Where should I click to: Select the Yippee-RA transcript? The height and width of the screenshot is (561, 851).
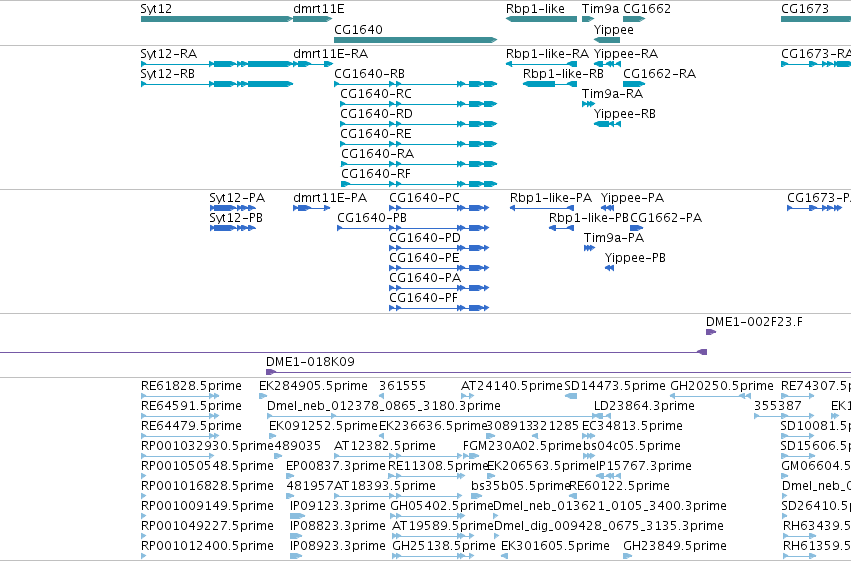click(607, 64)
